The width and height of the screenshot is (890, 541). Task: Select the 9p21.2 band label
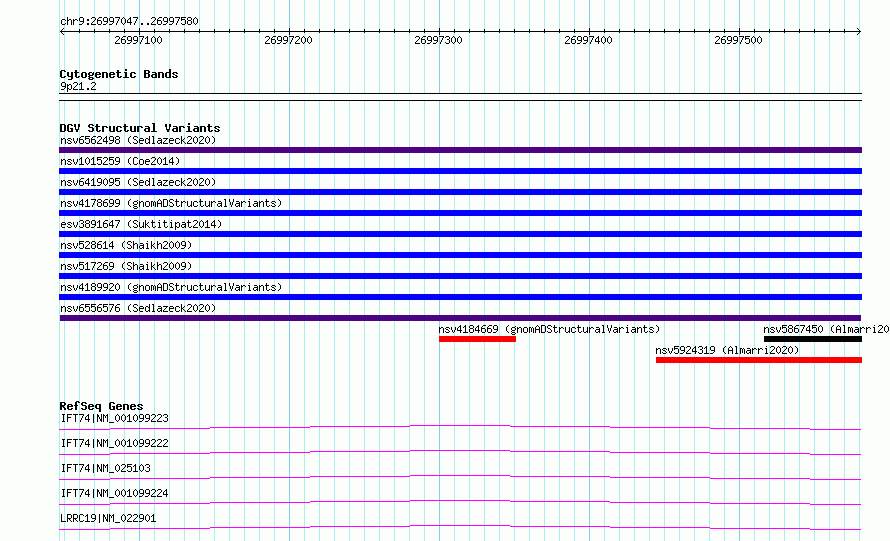[x=78, y=86]
